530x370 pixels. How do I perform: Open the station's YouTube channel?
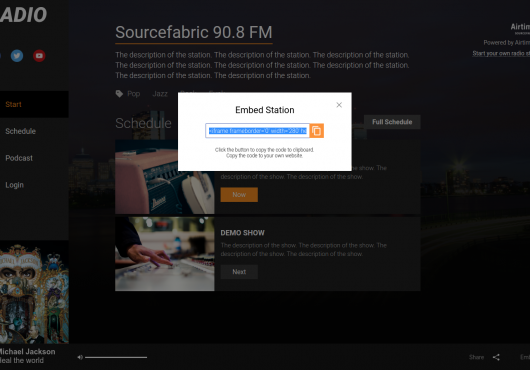pos(39,56)
